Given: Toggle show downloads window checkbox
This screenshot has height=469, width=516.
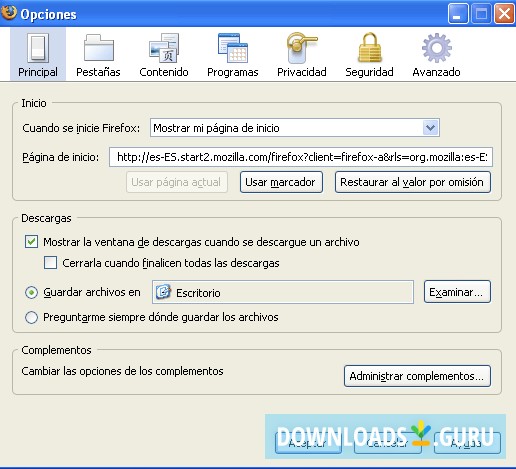Looking at the screenshot, I should 31,242.
